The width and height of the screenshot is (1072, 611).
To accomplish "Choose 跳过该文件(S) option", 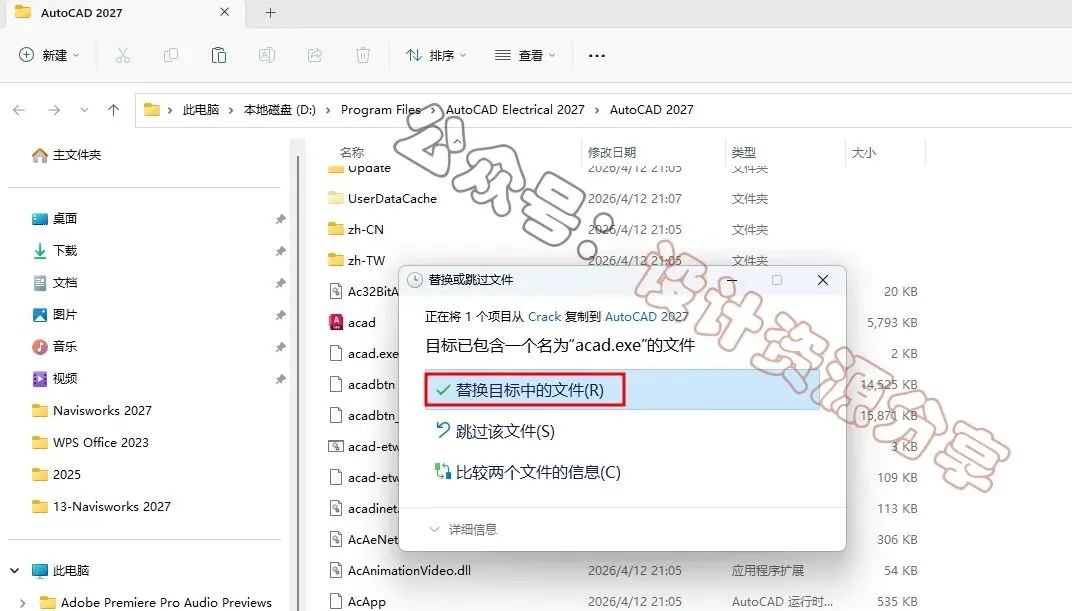I will point(495,431).
